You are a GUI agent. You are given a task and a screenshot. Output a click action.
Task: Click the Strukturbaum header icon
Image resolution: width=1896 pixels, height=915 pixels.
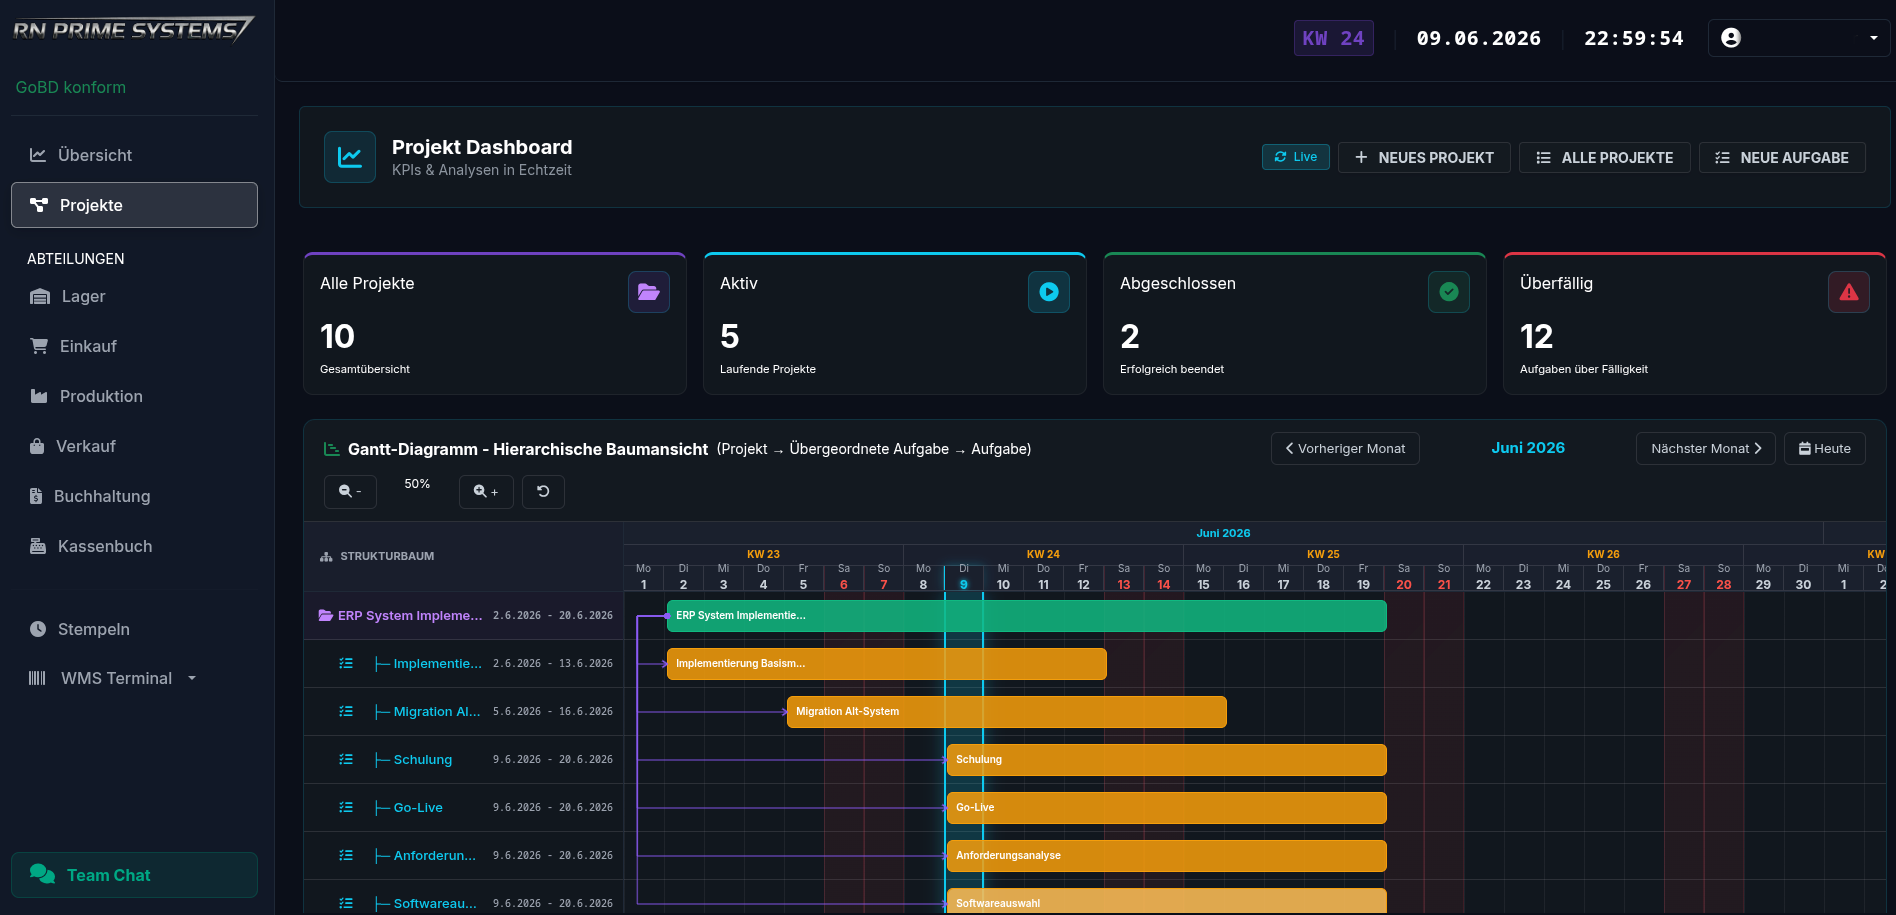[326, 557]
